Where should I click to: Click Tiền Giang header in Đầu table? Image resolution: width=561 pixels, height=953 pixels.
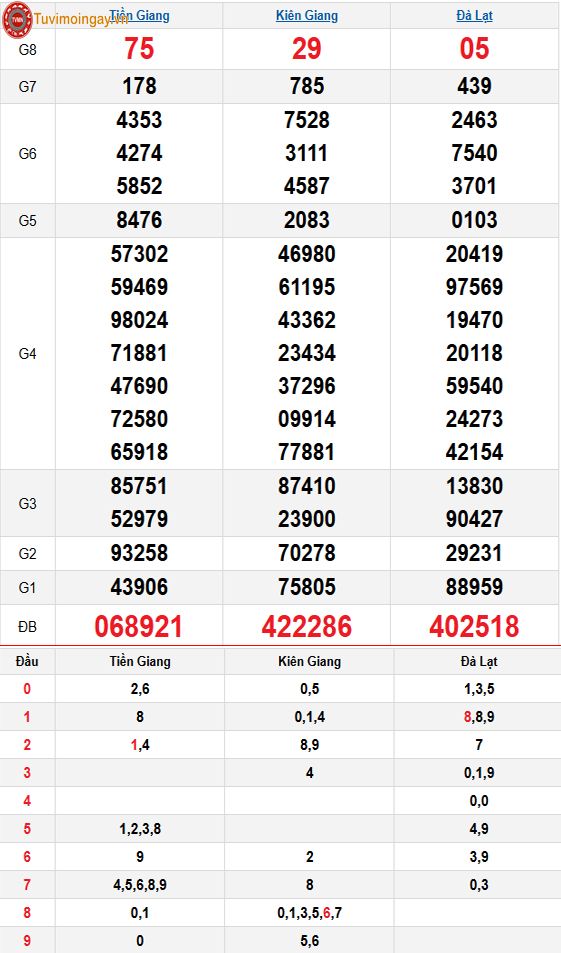140,661
